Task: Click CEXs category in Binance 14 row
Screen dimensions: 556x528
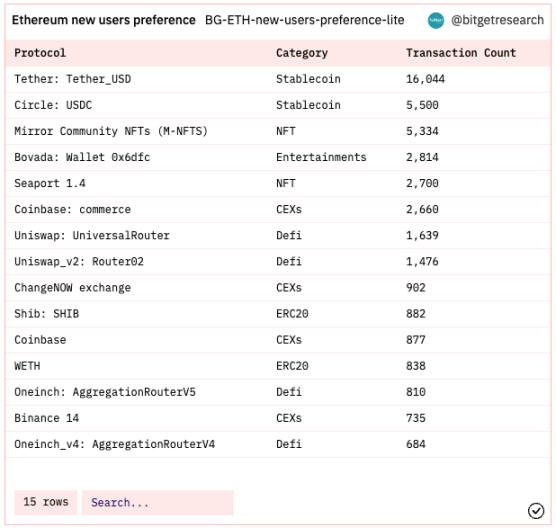Action: [x=289, y=418]
